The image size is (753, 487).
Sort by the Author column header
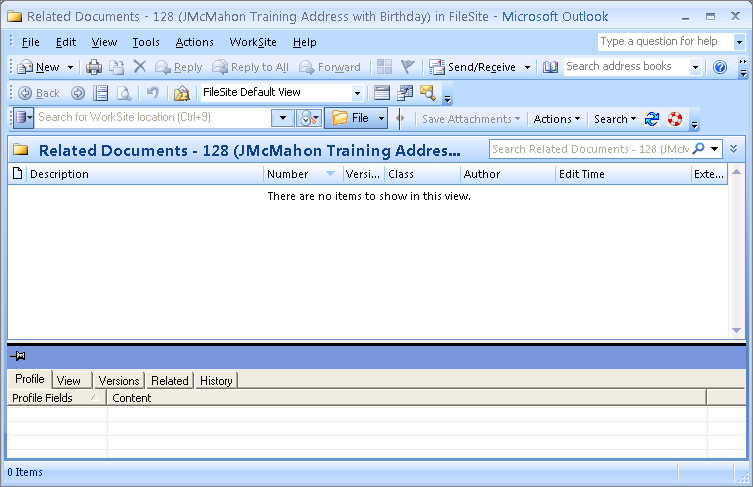[508, 174]
